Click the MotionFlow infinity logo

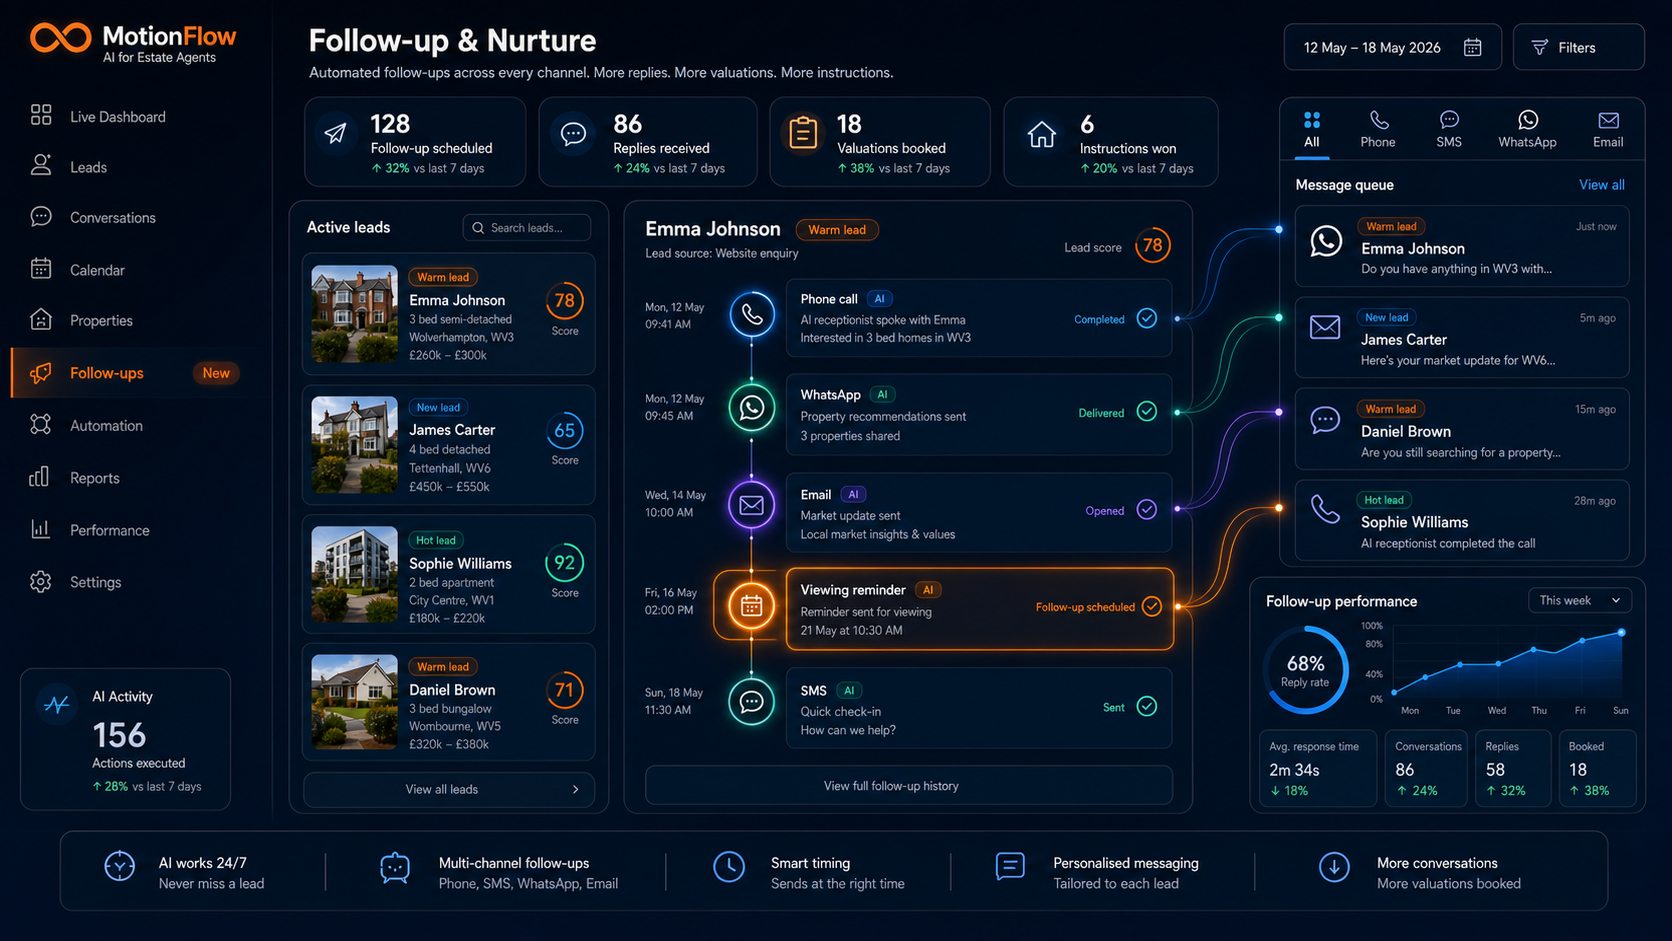[x=60, y=38]
